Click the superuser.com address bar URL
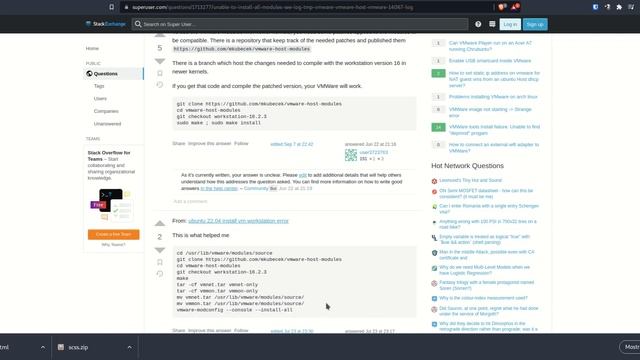 coord(273,7)
